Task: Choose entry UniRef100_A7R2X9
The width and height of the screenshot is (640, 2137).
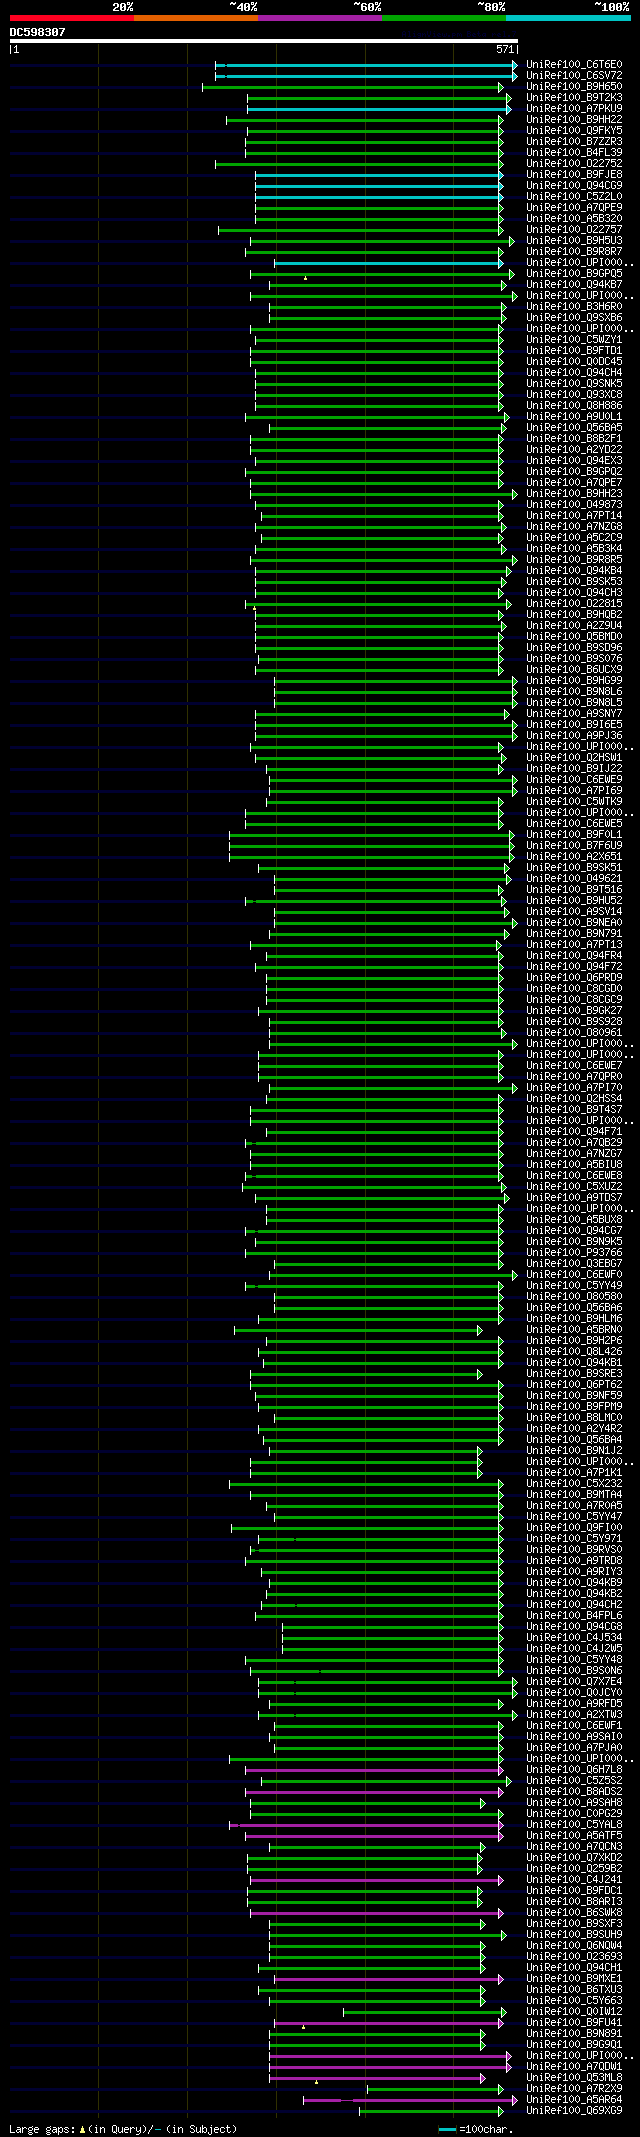Action: coord(574,2089)
